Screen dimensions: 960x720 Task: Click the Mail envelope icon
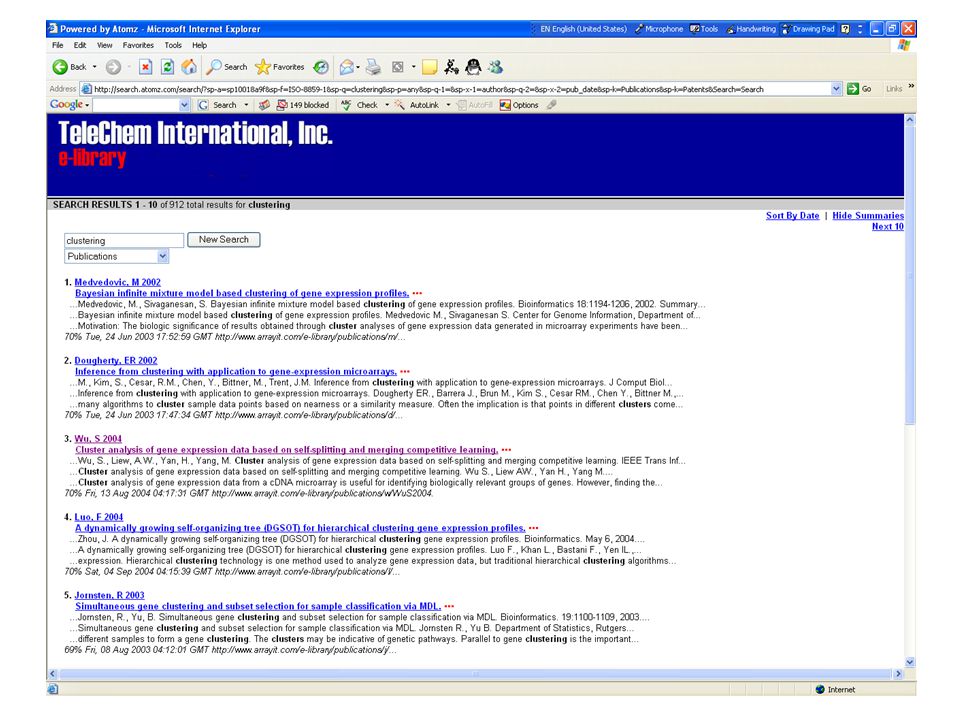(x=347, y=67)
